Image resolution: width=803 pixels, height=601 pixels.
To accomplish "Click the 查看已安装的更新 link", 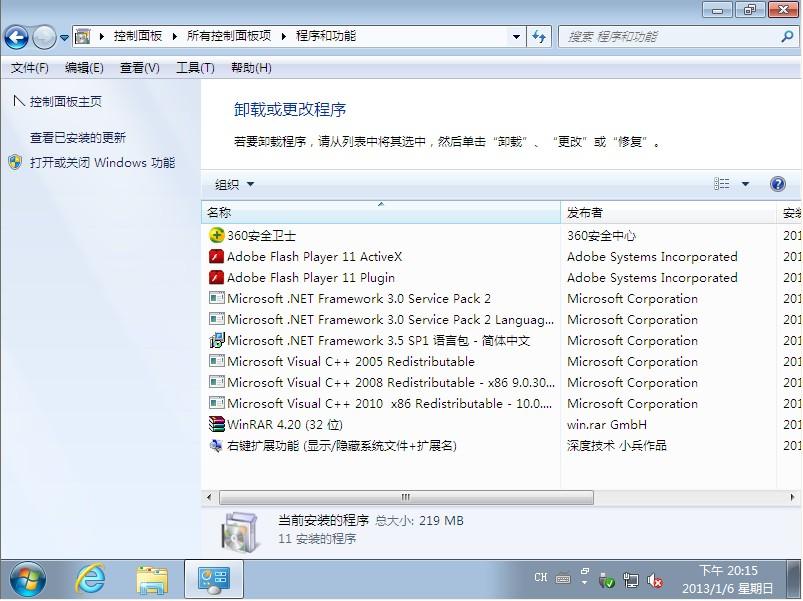I will (x=78, y=138).
